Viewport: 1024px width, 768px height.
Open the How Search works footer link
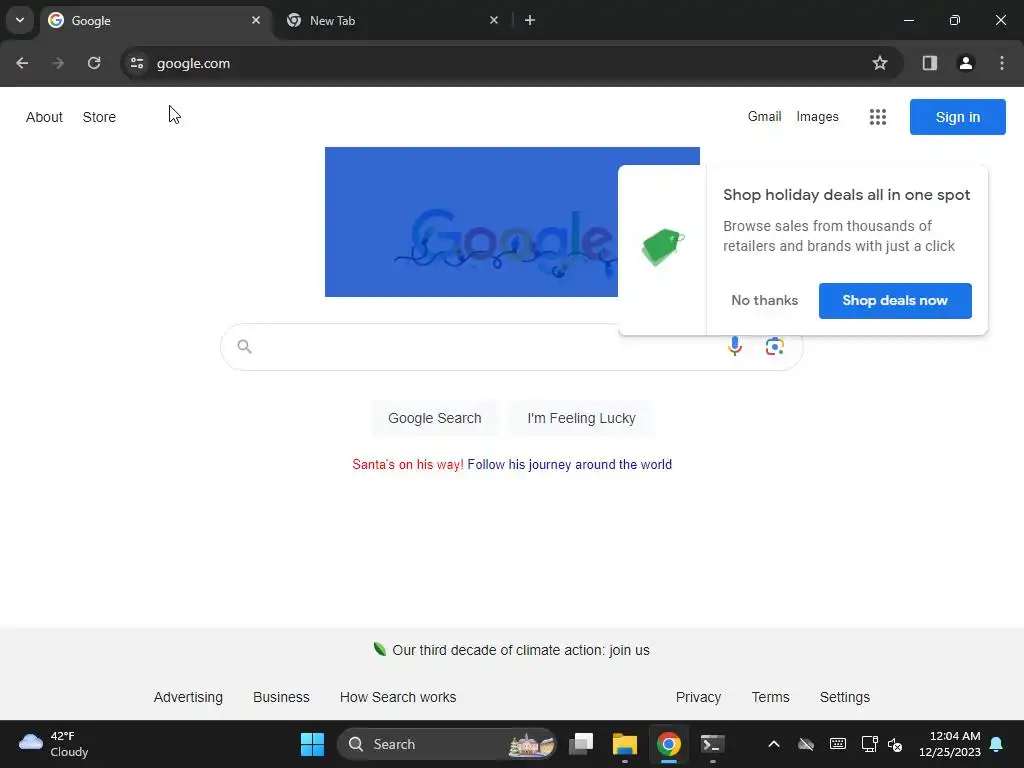point(398,697)
